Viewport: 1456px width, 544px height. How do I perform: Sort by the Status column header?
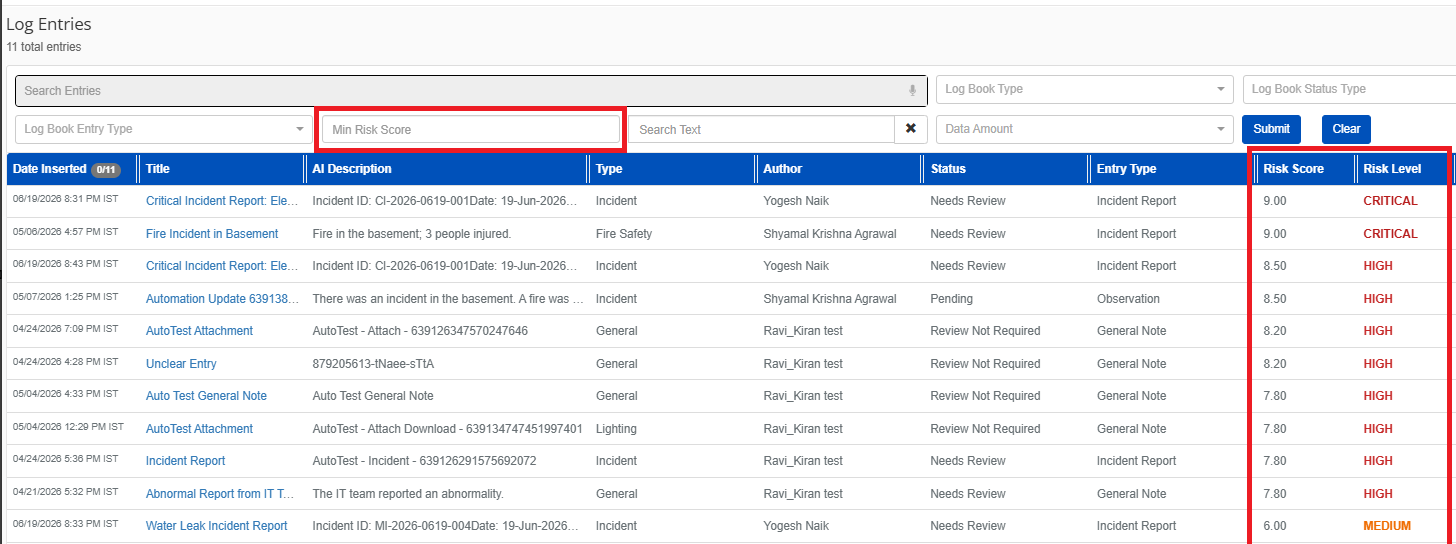(948, 169)
